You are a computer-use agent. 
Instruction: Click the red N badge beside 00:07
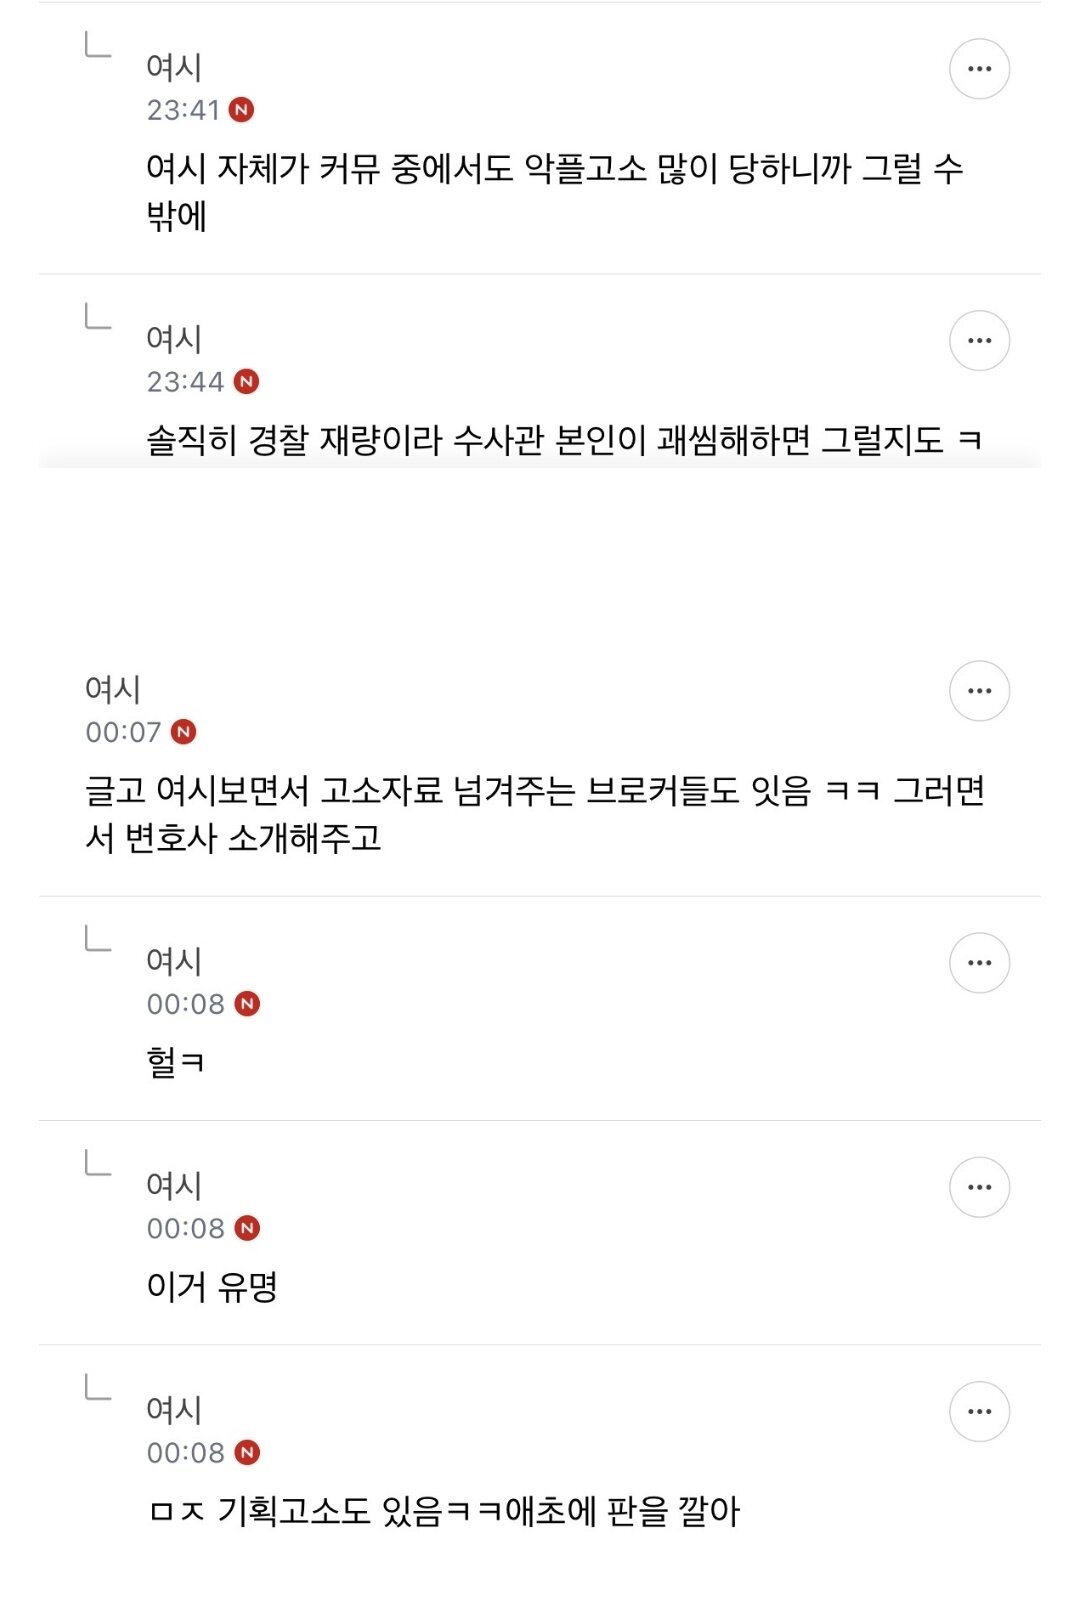pos(184,732)
